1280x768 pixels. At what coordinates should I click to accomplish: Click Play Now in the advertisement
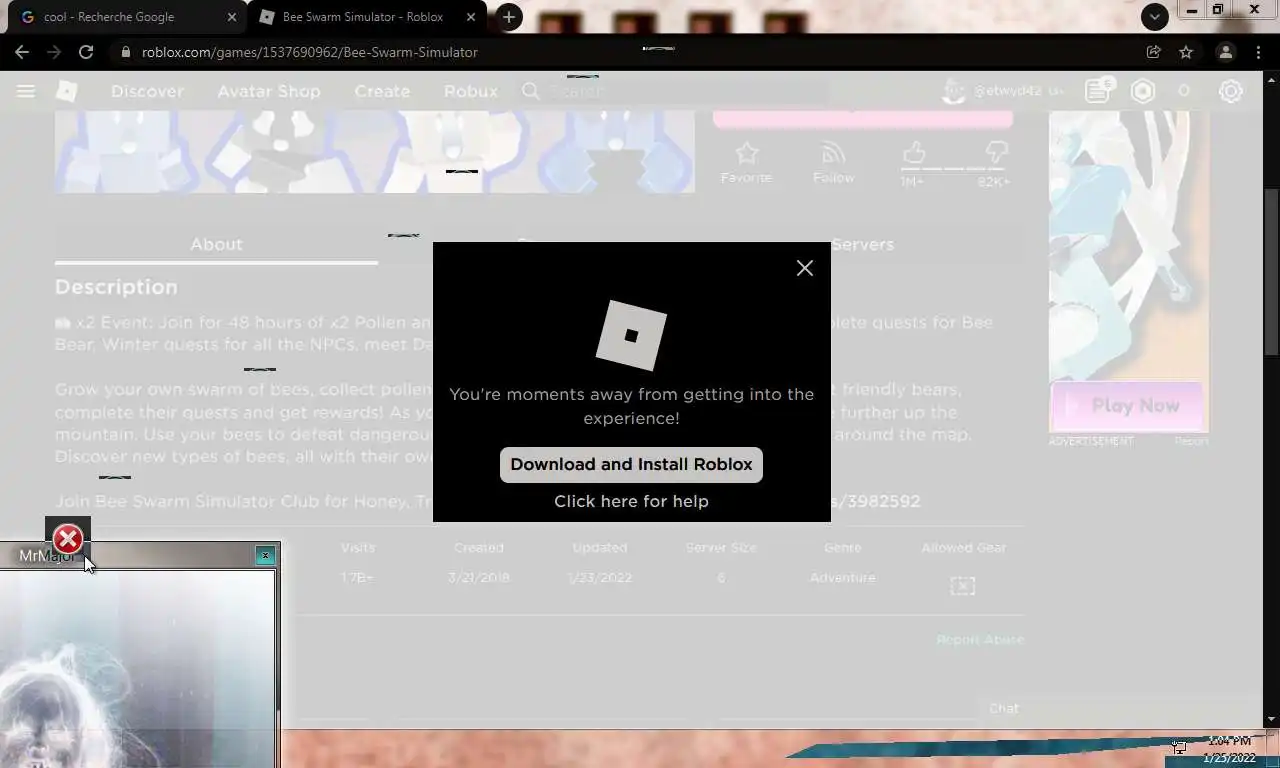tap(1128, 405)
